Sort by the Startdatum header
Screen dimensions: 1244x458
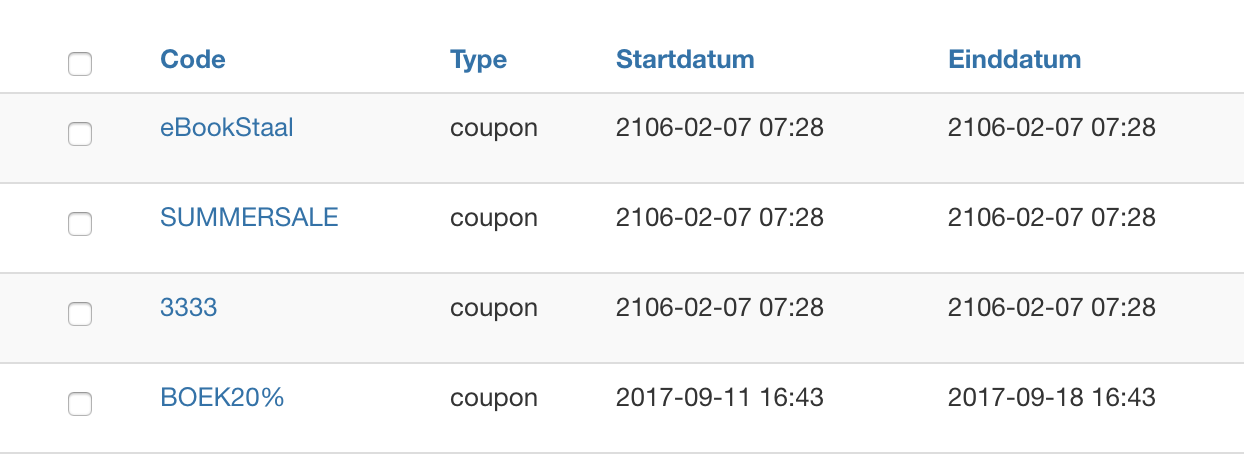coord(685,59)
